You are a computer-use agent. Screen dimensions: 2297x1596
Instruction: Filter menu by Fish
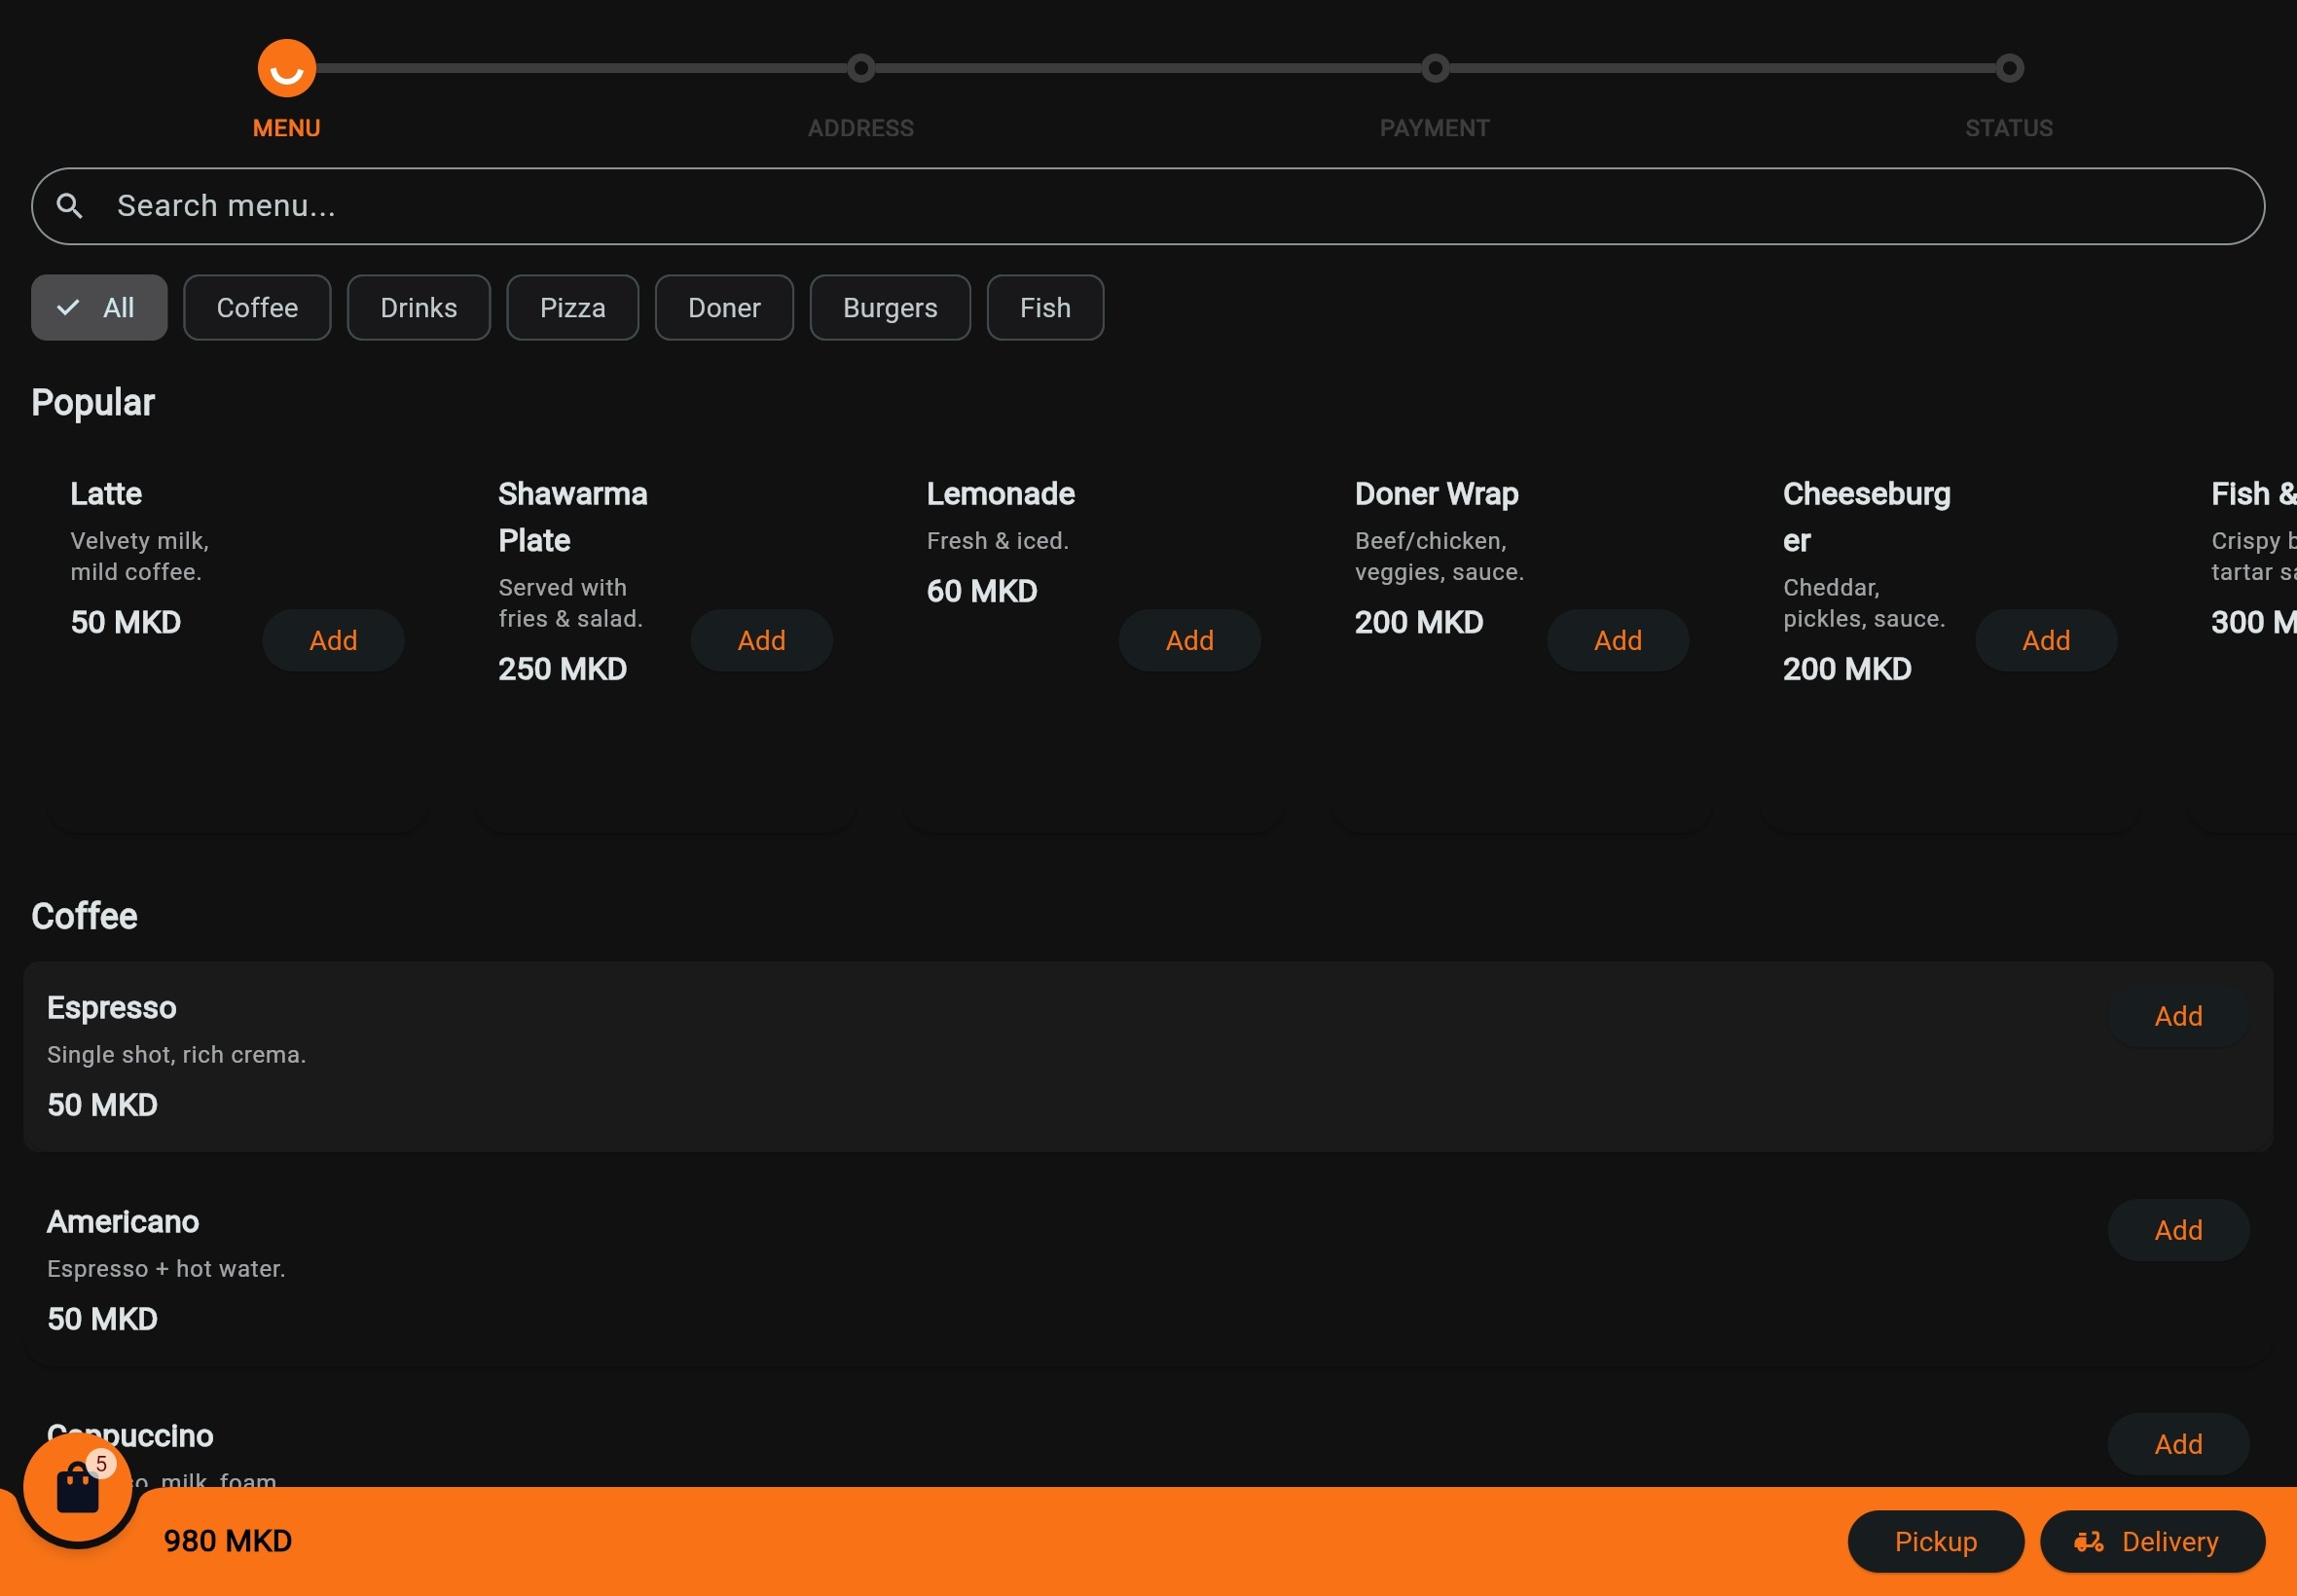tap(1044, 308)
